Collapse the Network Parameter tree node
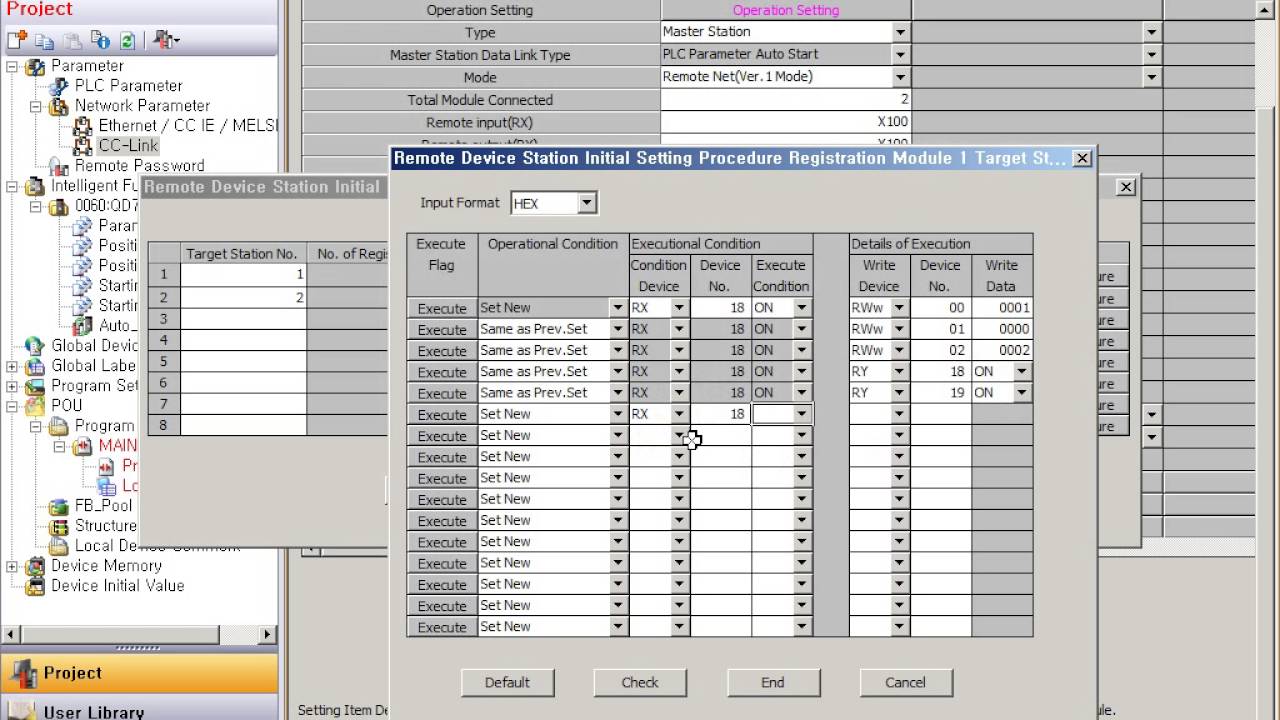 coord(36,106)
